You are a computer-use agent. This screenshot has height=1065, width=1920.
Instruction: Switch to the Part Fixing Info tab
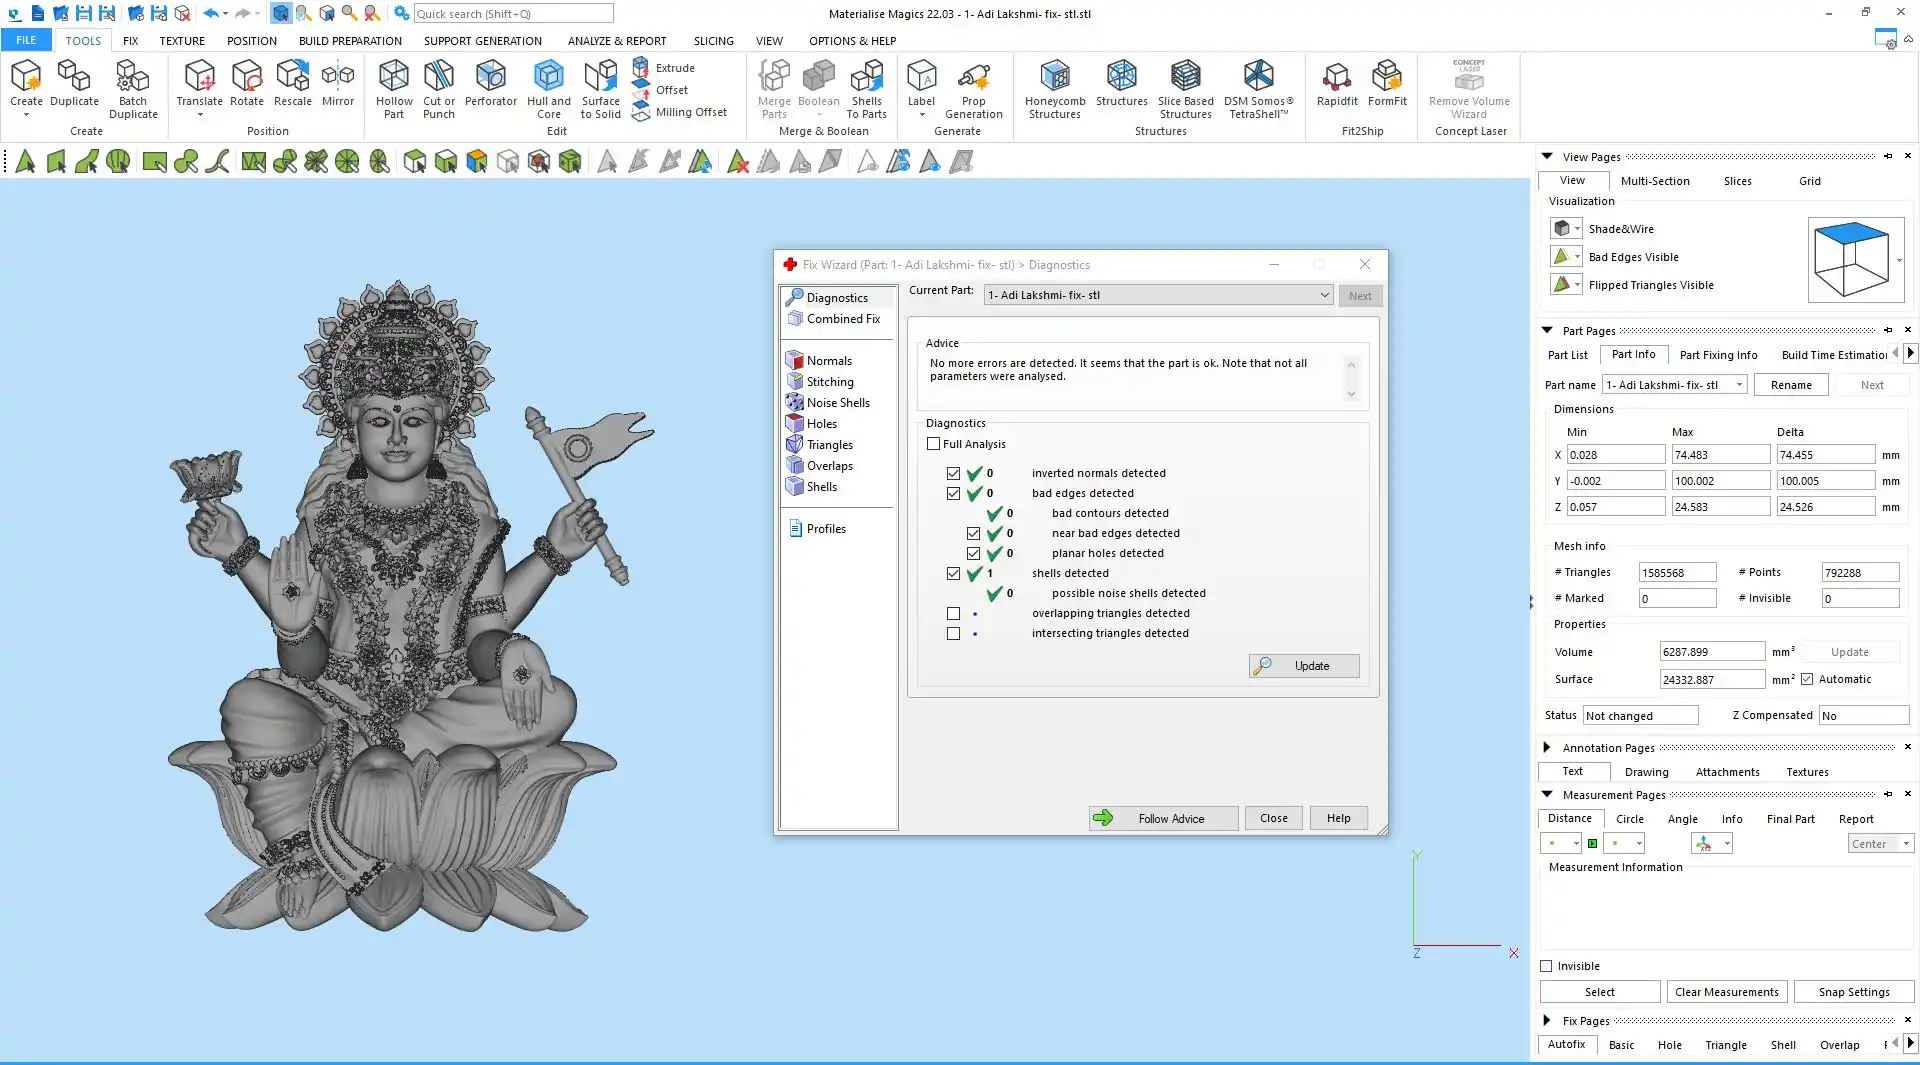pos(1718,355)
